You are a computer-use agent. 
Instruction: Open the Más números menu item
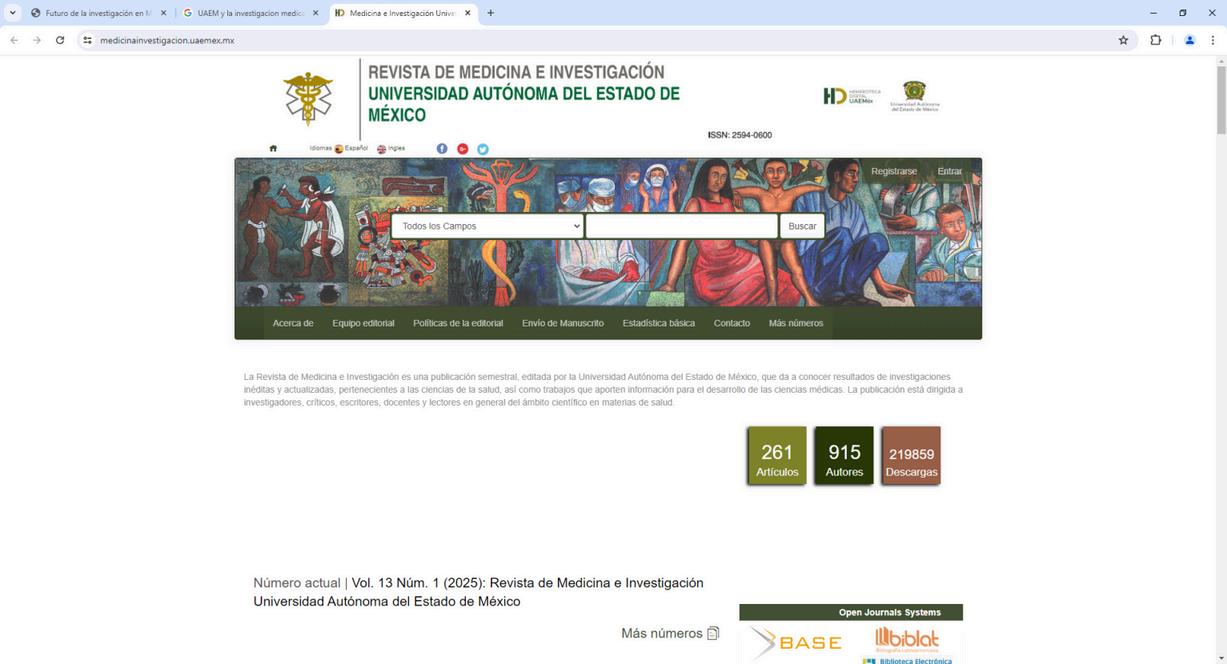pos(796,323)
